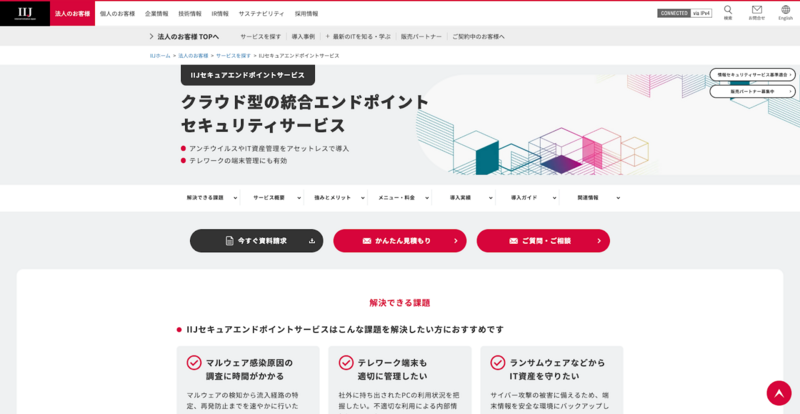Click the かんたん見積もり red button

click(400, 240)
